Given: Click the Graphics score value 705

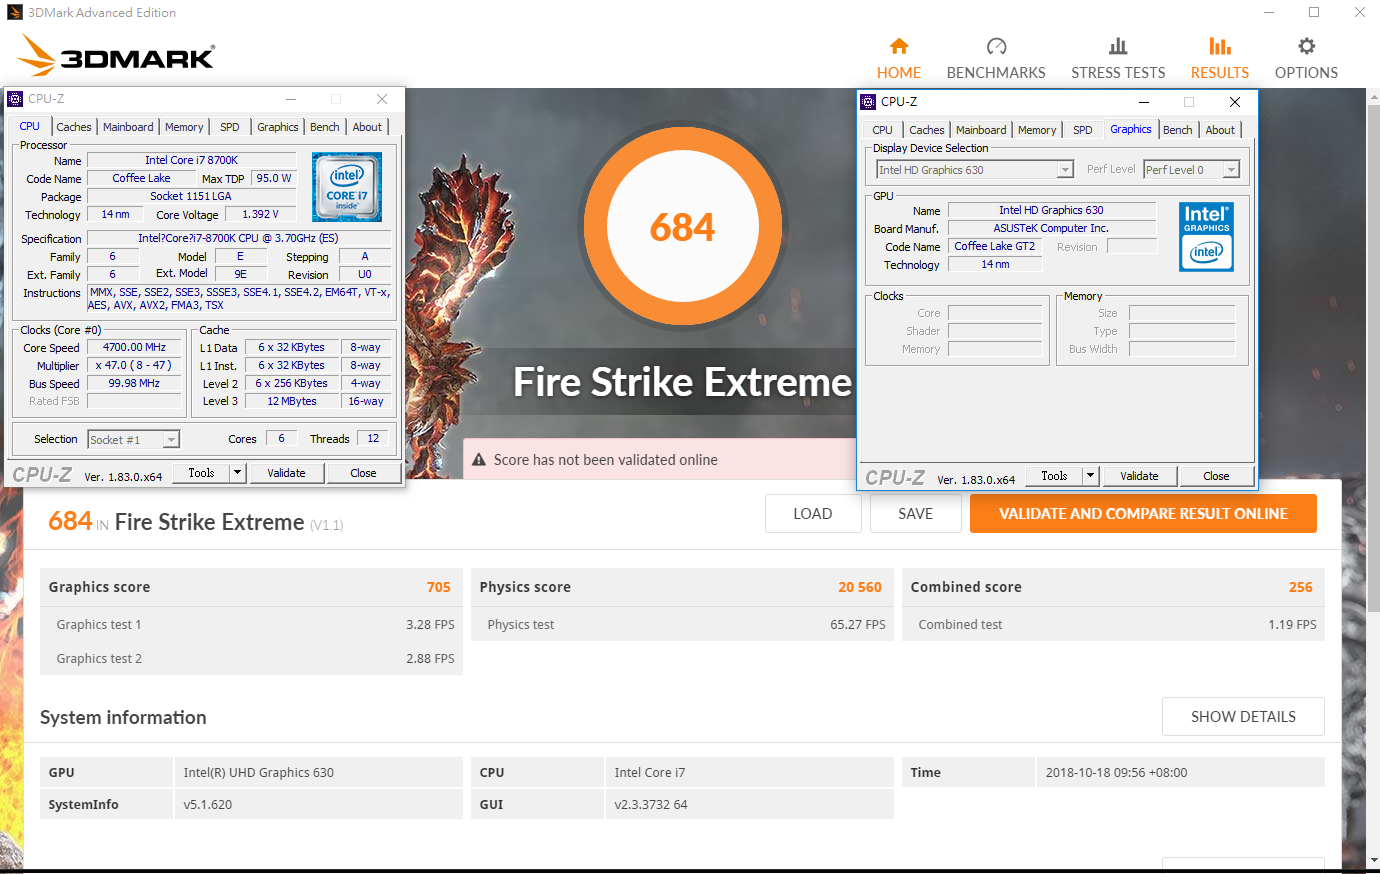Looking at the screenshot, I should tap(439, 587).
